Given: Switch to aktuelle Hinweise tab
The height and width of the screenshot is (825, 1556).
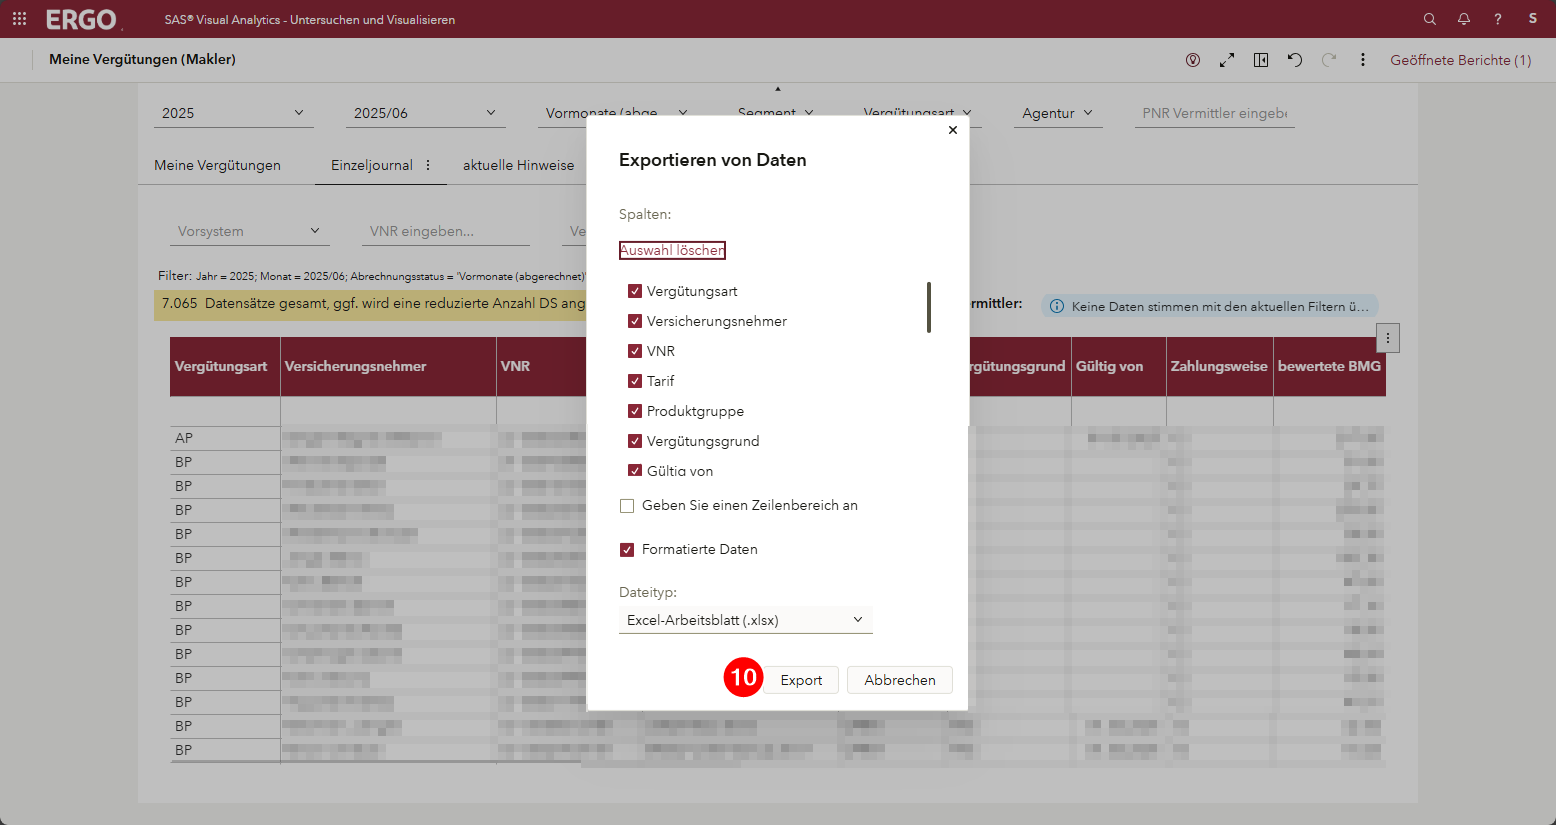Looking at the screenshot, I should pyautogui.click(x=518, y=165).
